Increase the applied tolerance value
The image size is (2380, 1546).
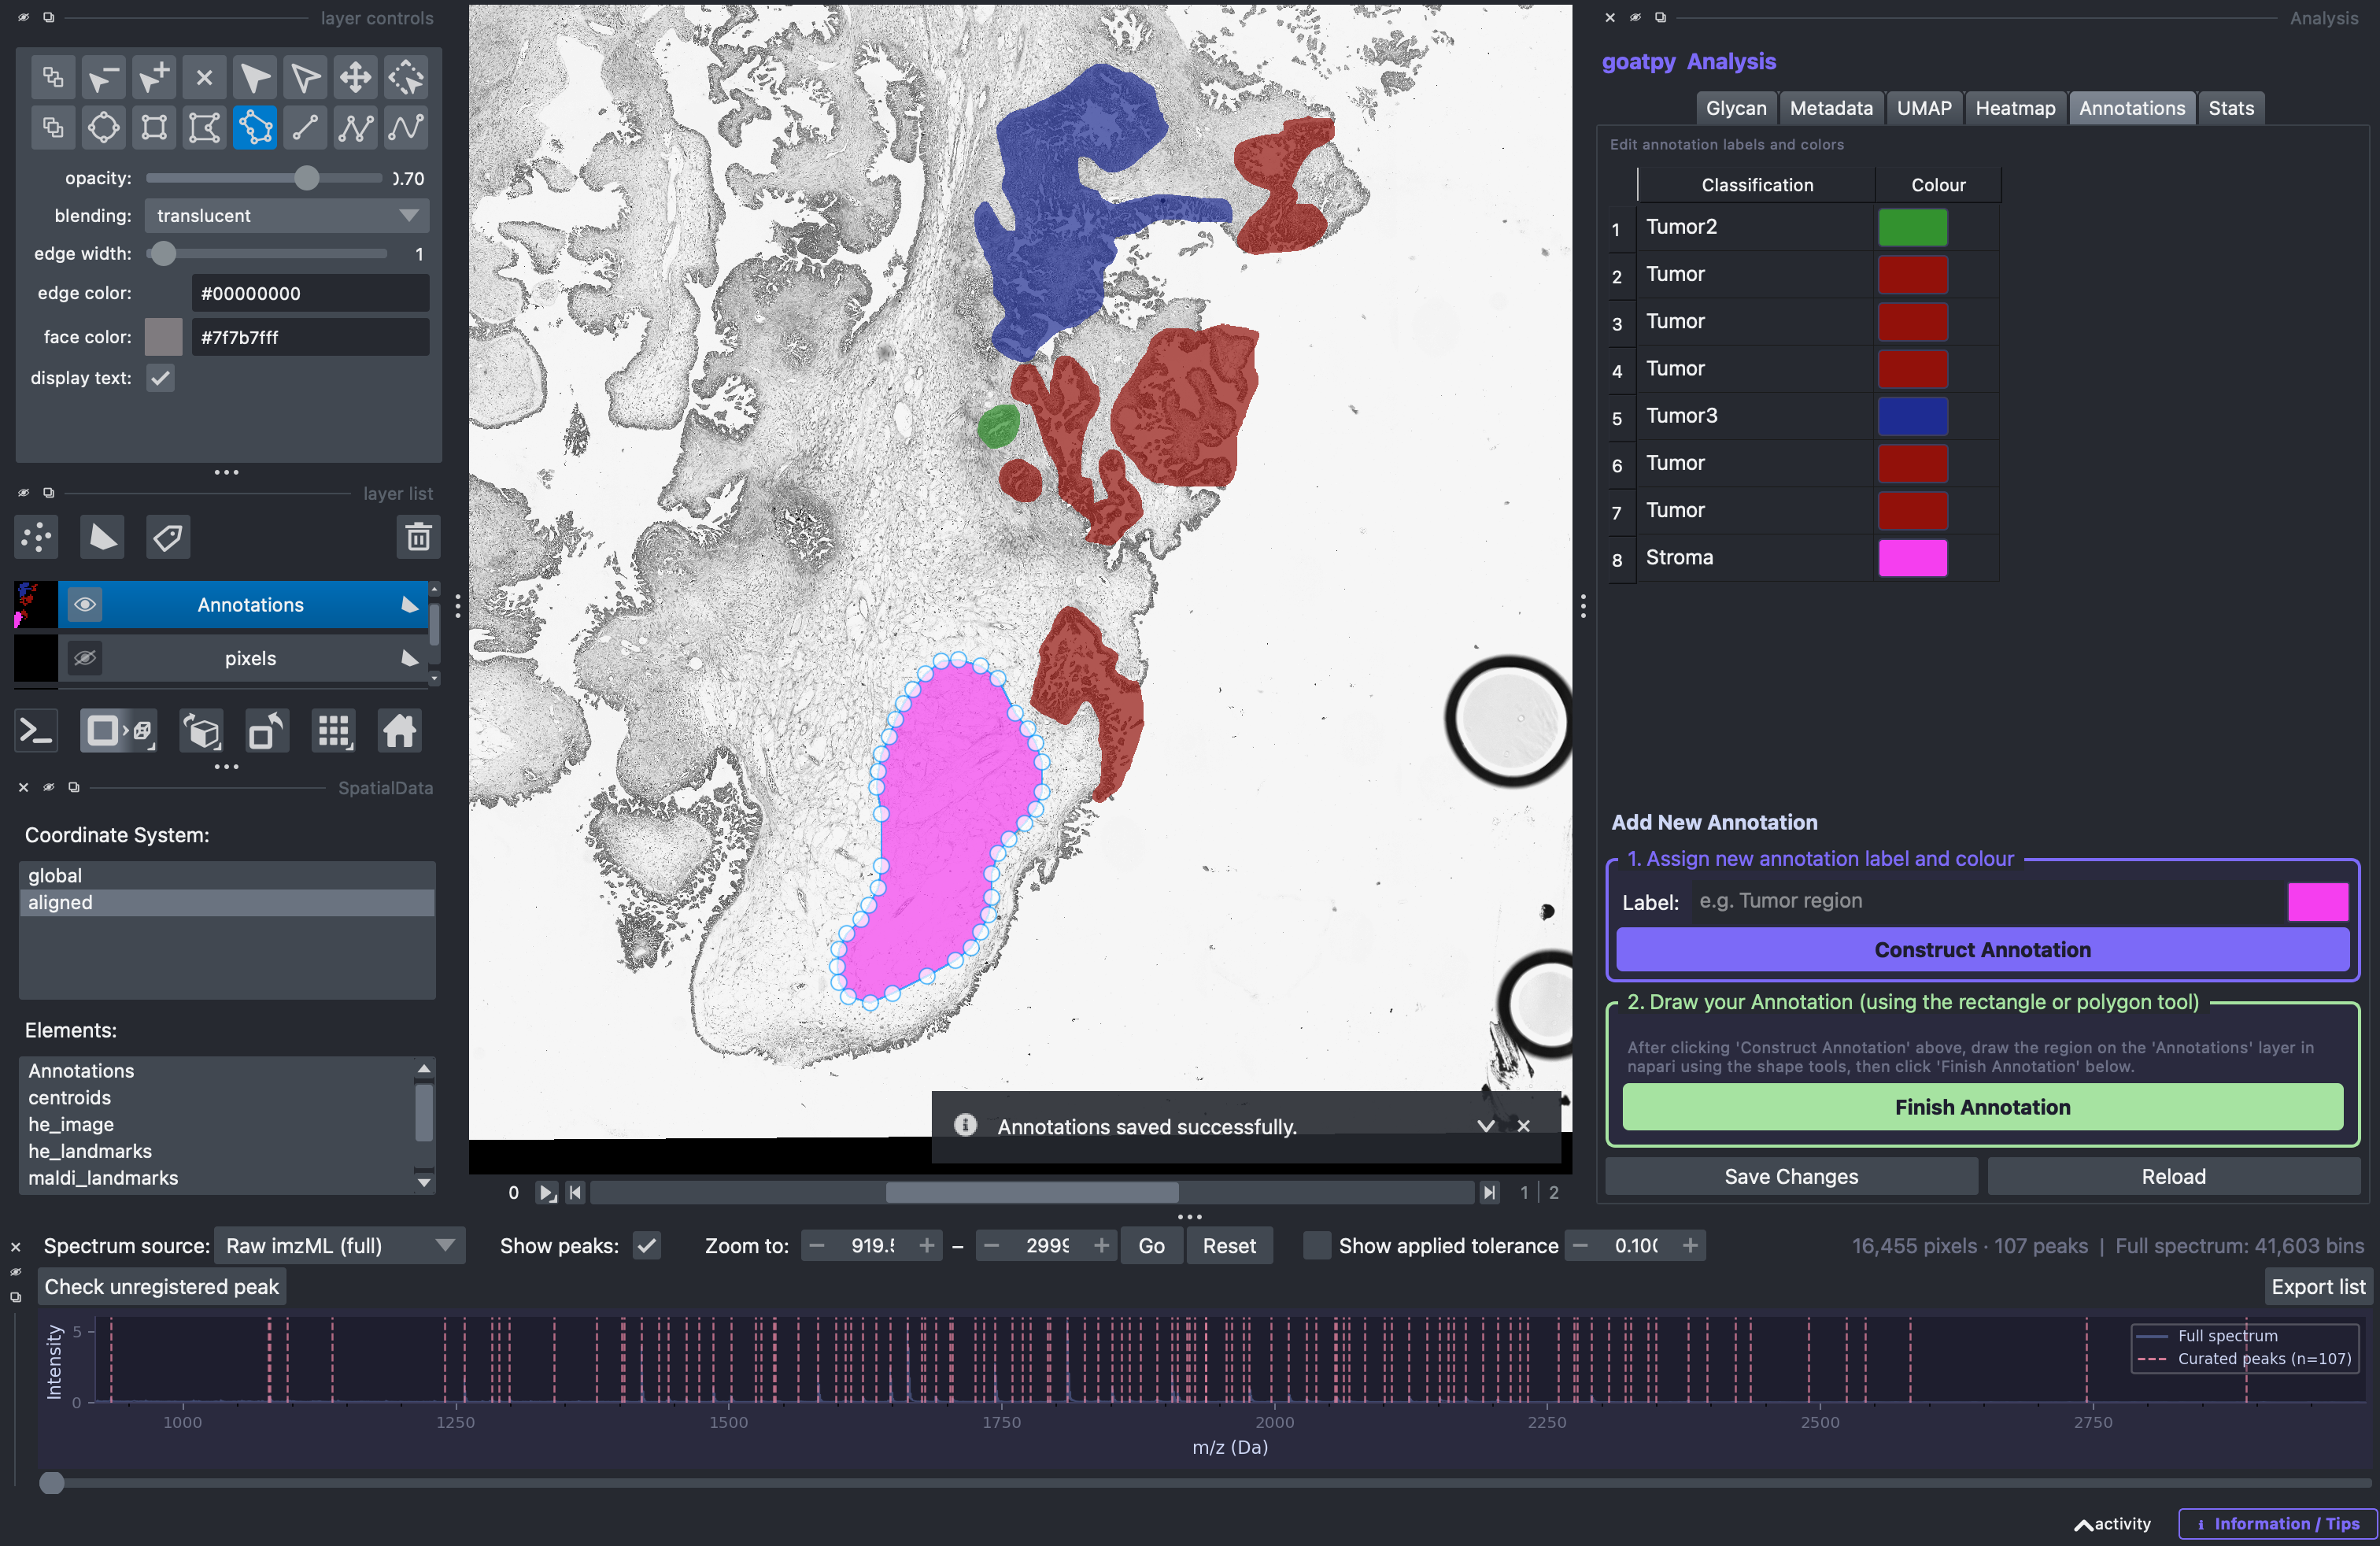pos(1690,1246)
